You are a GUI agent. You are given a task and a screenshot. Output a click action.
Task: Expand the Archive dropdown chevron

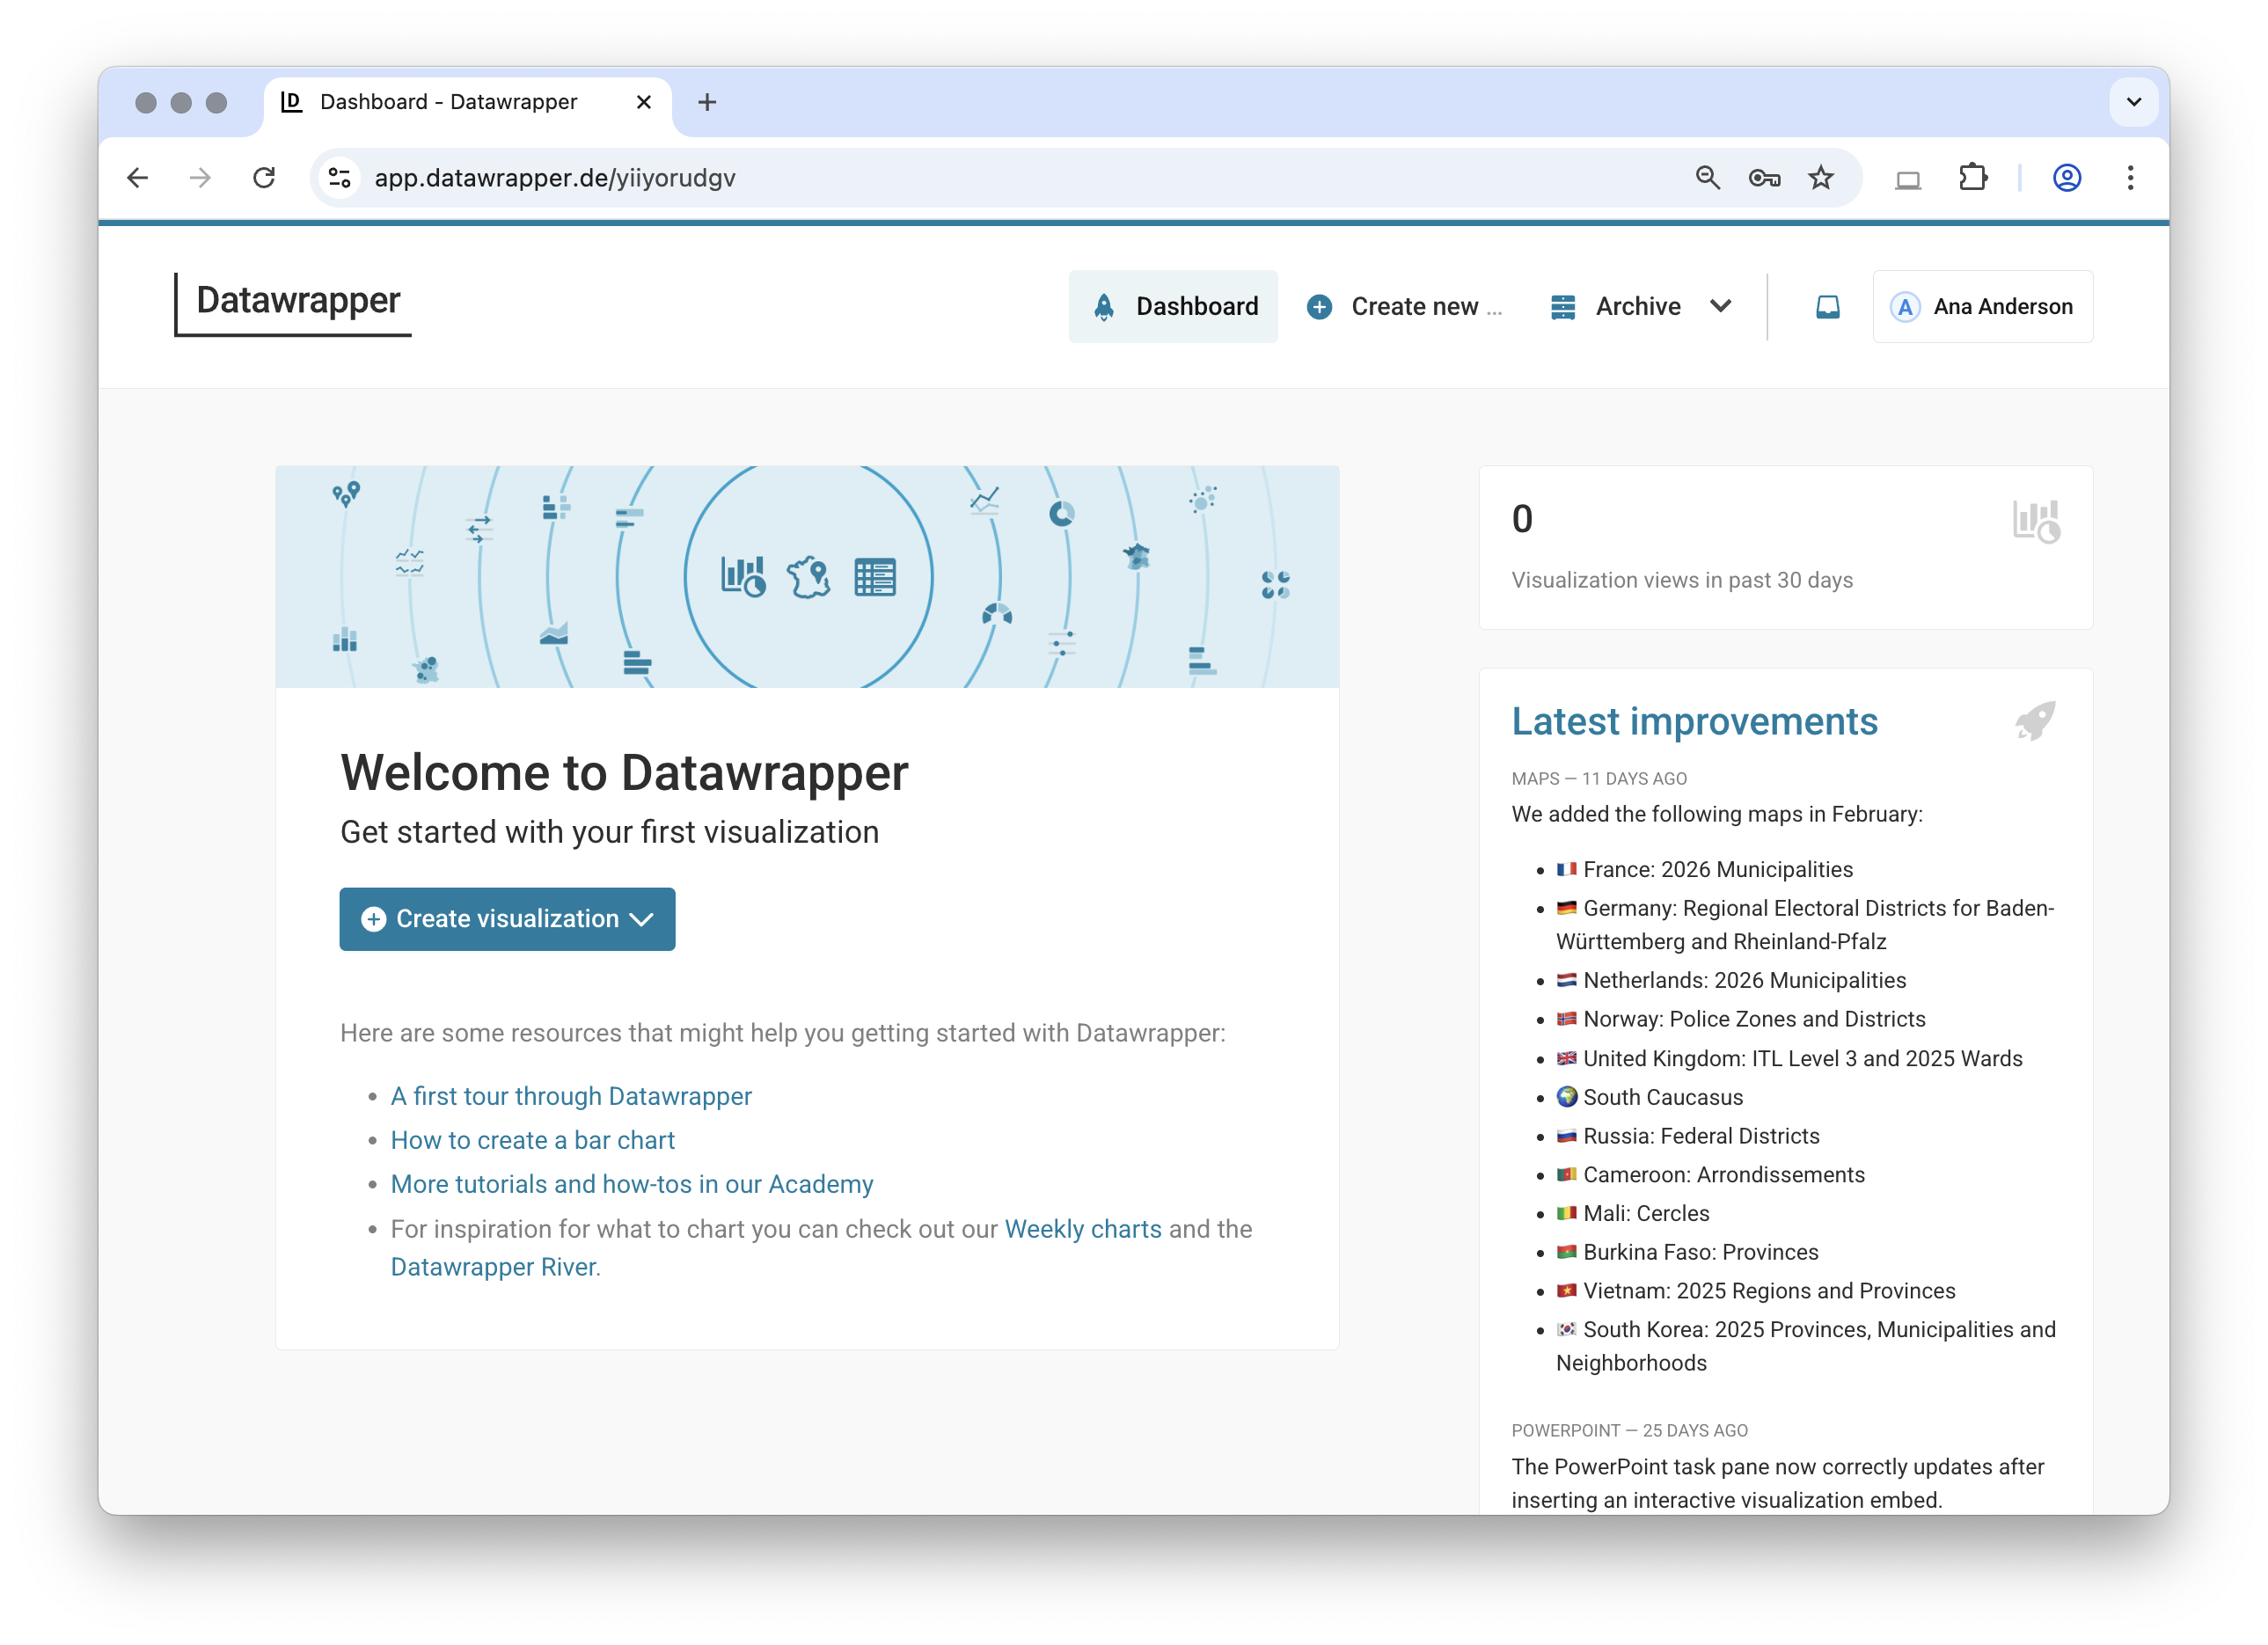click(1720, 306)
